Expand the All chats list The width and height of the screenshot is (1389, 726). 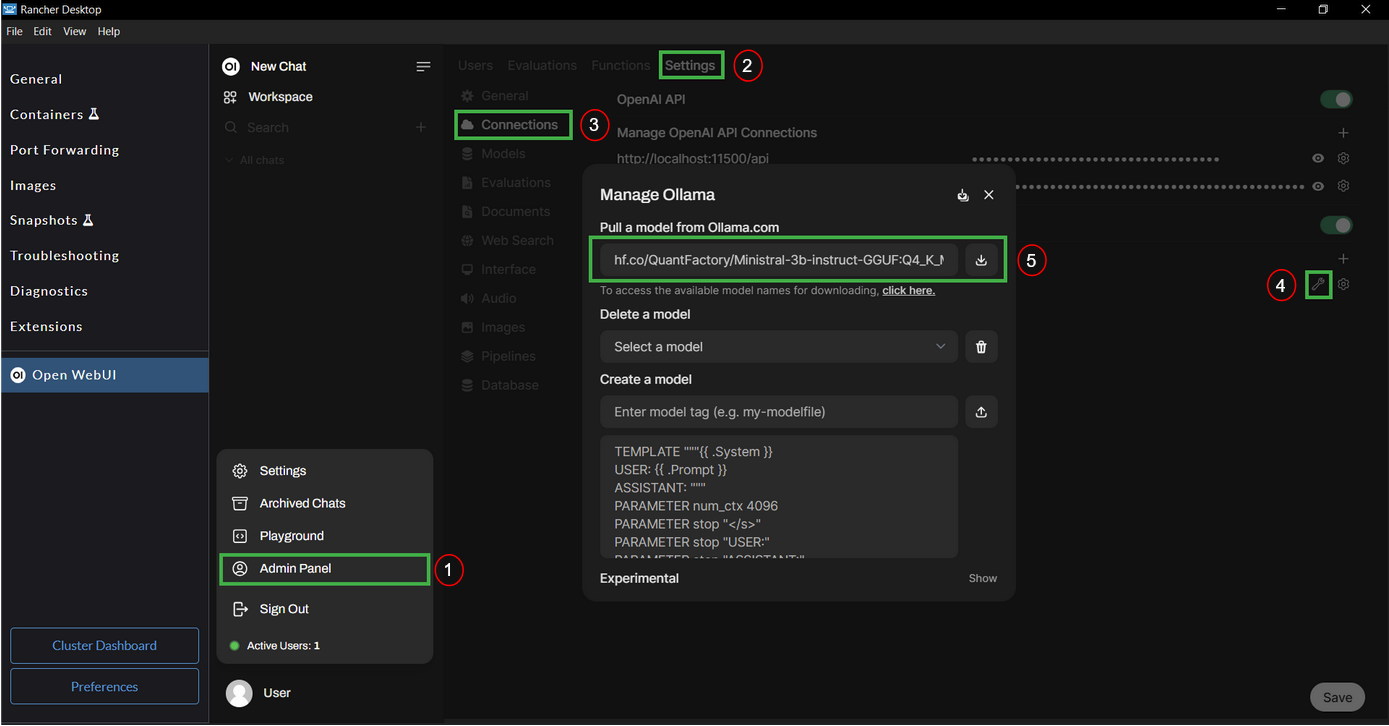tap(255, 160)
